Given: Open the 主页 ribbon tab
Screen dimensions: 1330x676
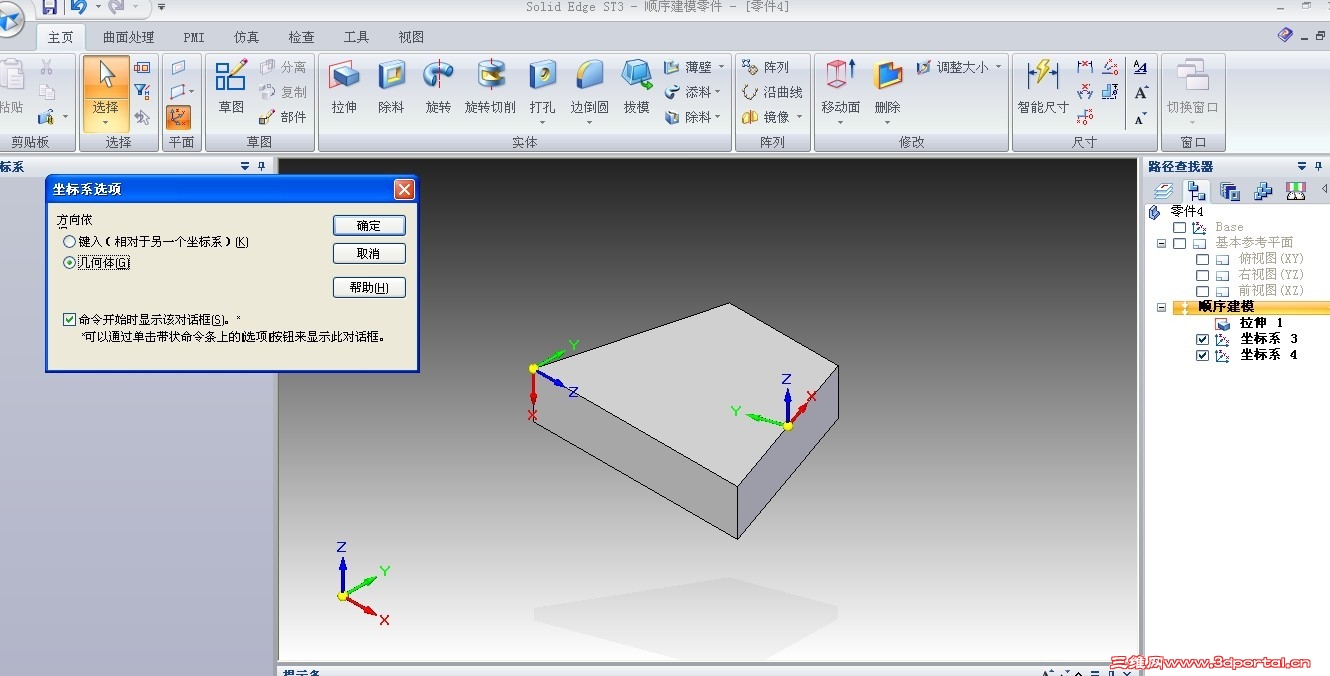Looking at the screenshot, I should click(61, 37).
